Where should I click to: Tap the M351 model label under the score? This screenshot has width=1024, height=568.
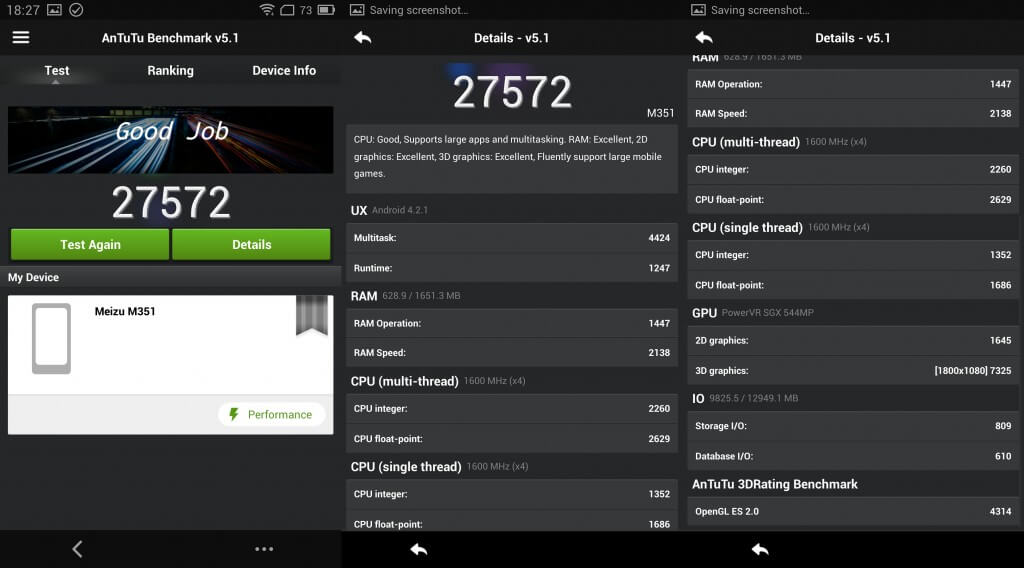pyautogui.click(x=660, y=113)
